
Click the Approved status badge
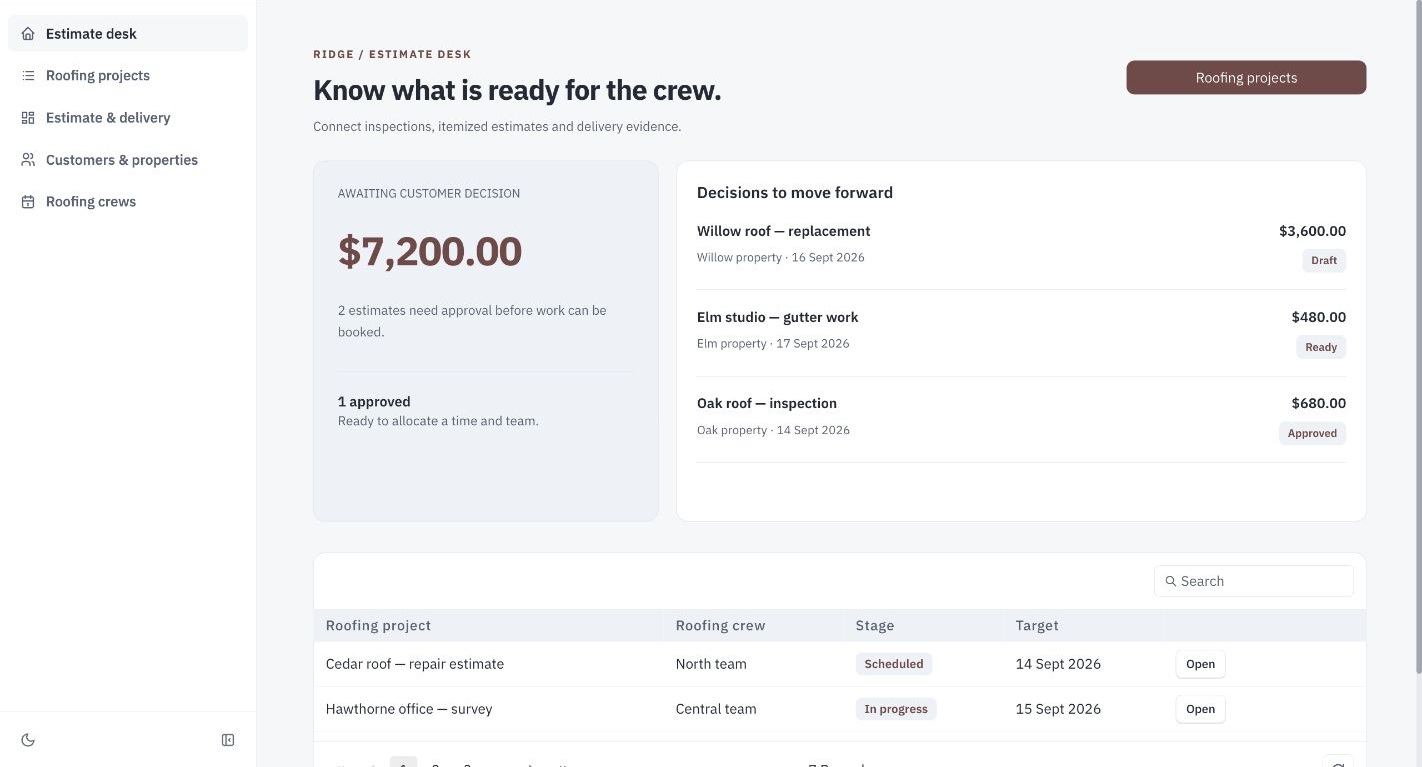[1312, 433]
